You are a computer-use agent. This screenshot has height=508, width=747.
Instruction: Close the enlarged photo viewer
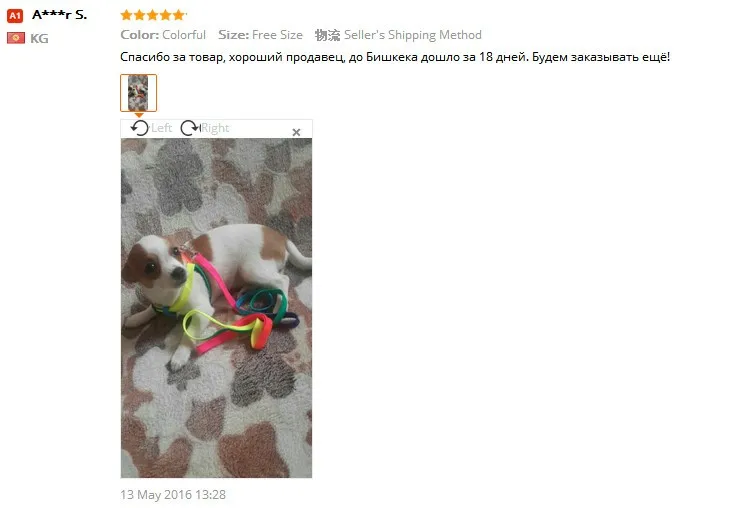296,132
